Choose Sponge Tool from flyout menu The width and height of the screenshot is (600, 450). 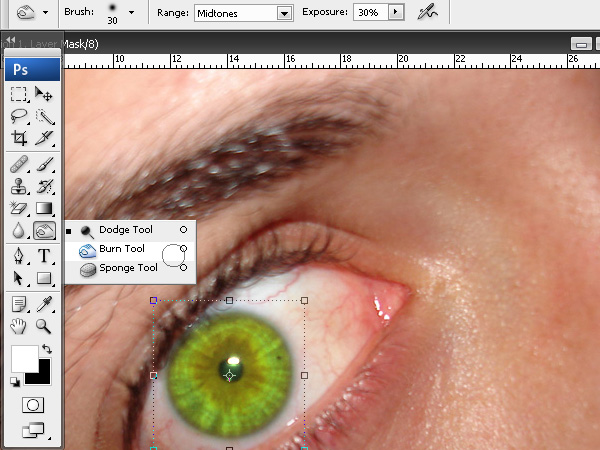130,268
